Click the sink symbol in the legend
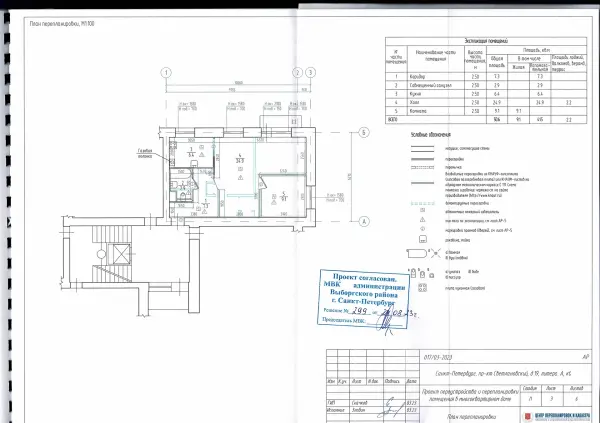 tap(422, 240)
